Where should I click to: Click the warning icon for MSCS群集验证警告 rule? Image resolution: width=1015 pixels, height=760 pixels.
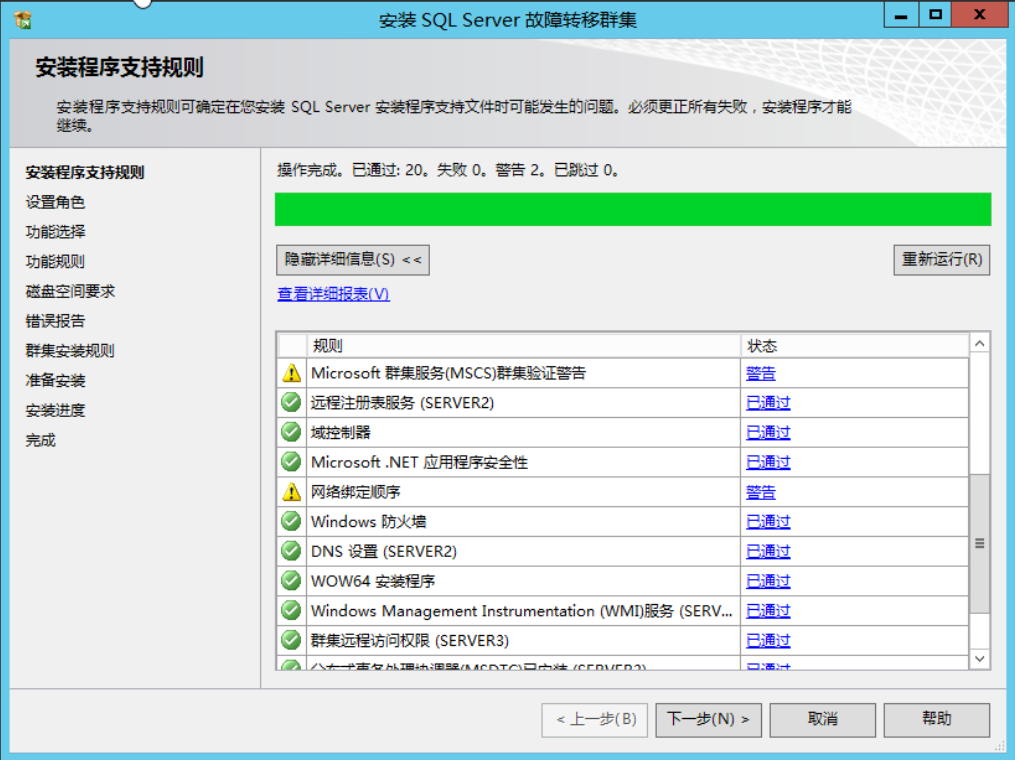(291, 373)
